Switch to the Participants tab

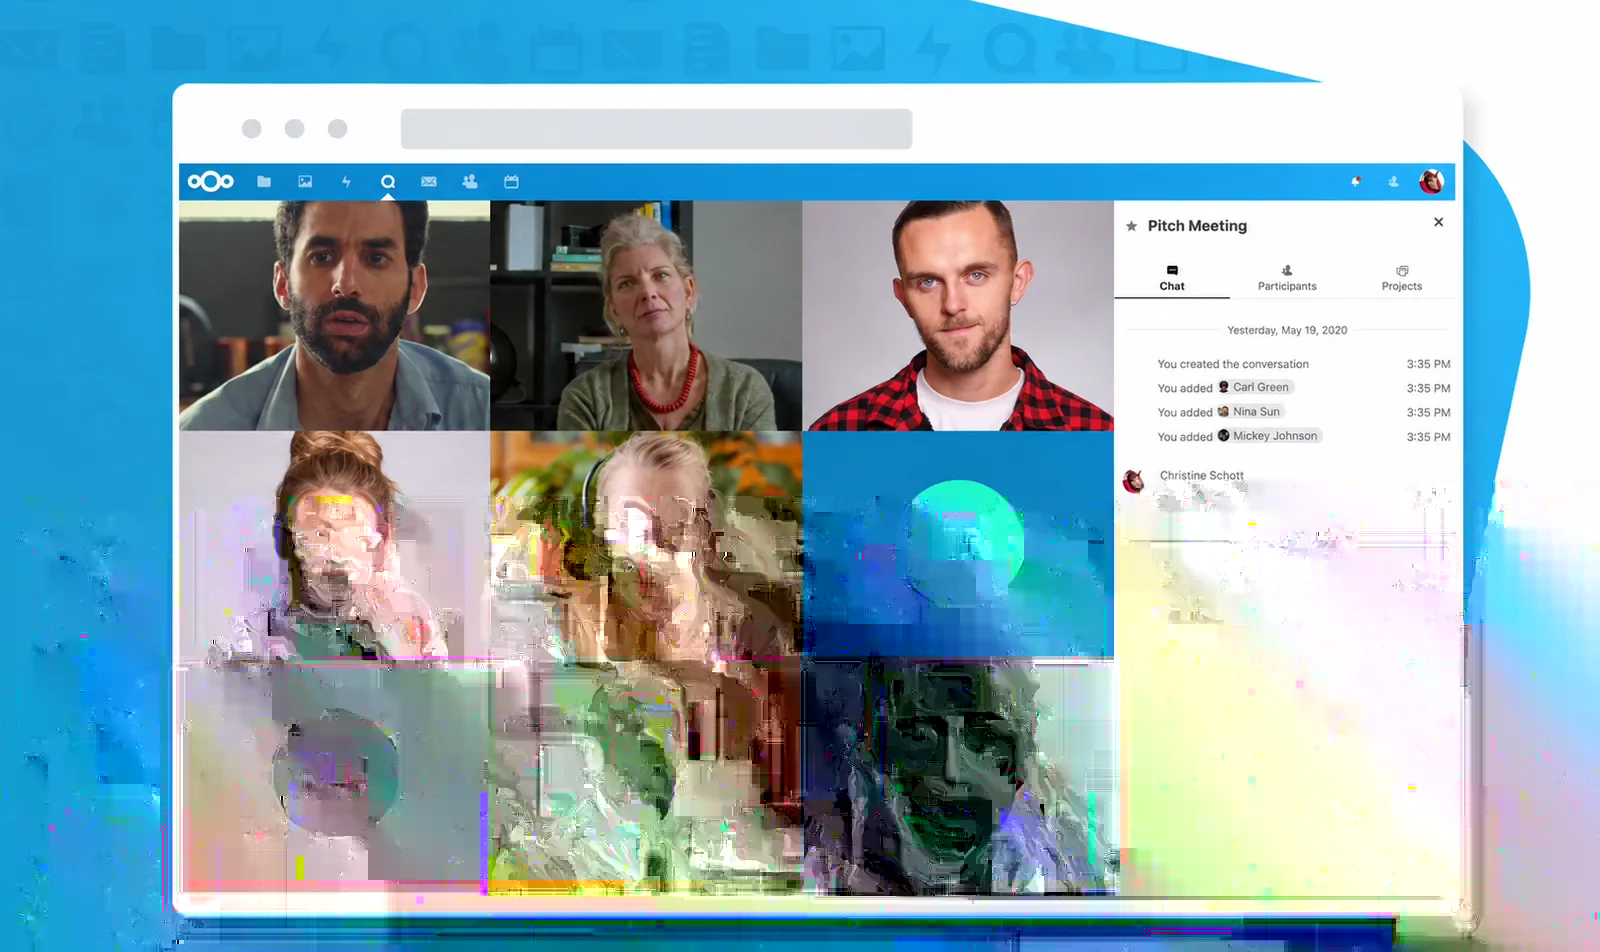[1287, 279]
